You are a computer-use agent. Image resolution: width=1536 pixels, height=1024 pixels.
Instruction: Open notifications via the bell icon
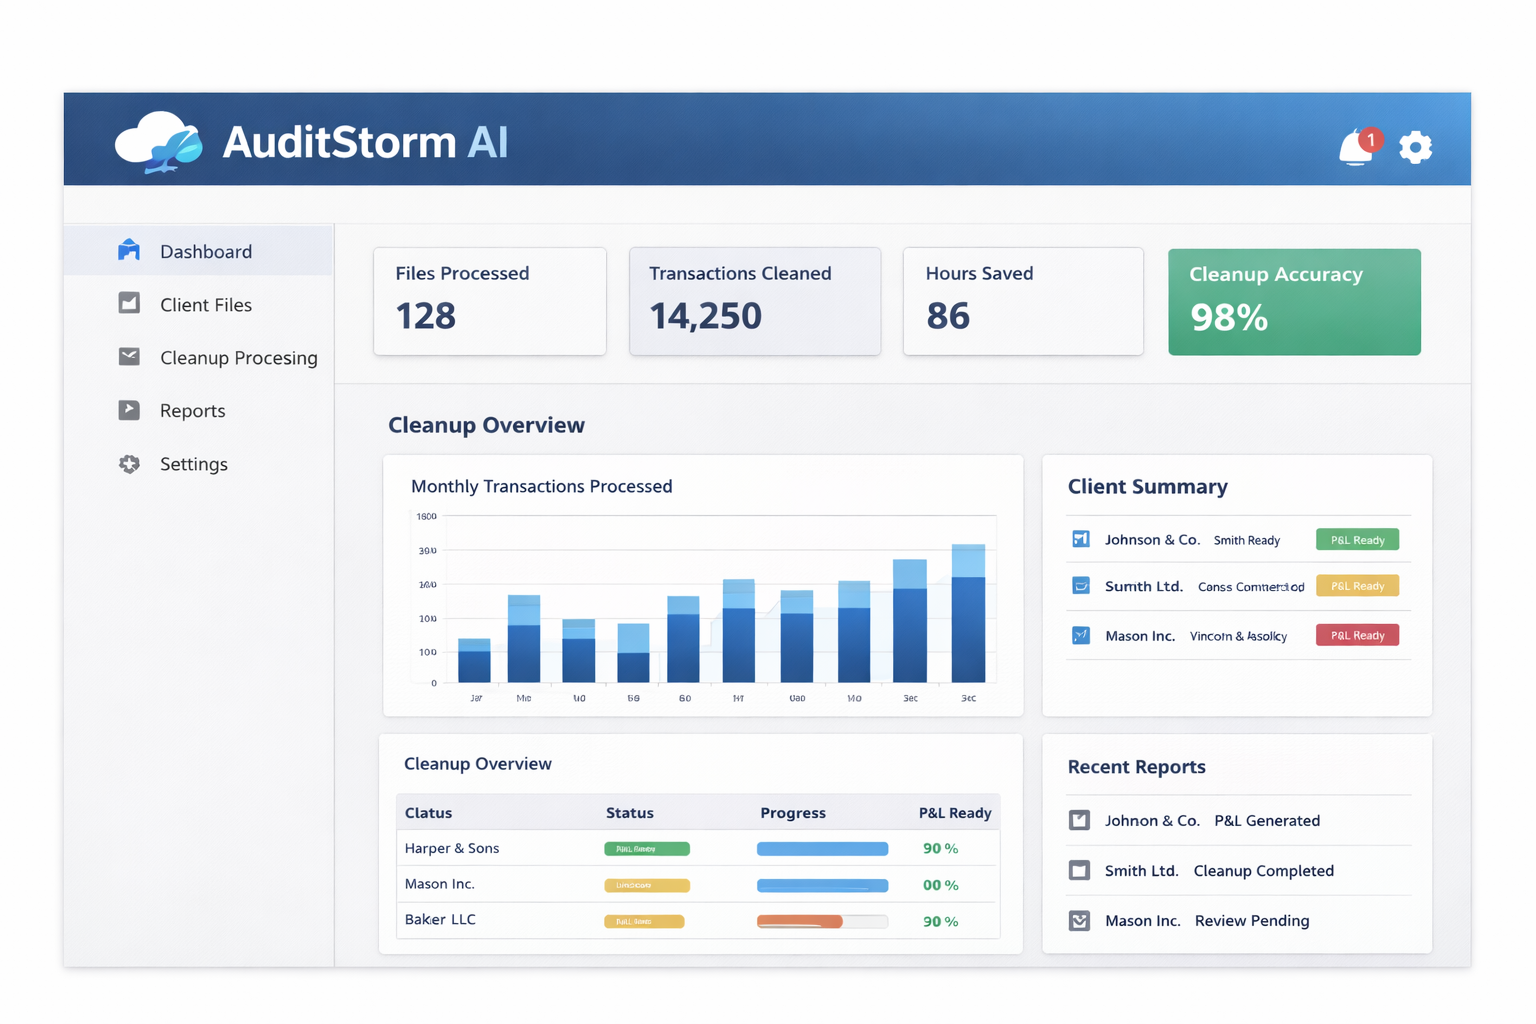(x=1356, y=146)
